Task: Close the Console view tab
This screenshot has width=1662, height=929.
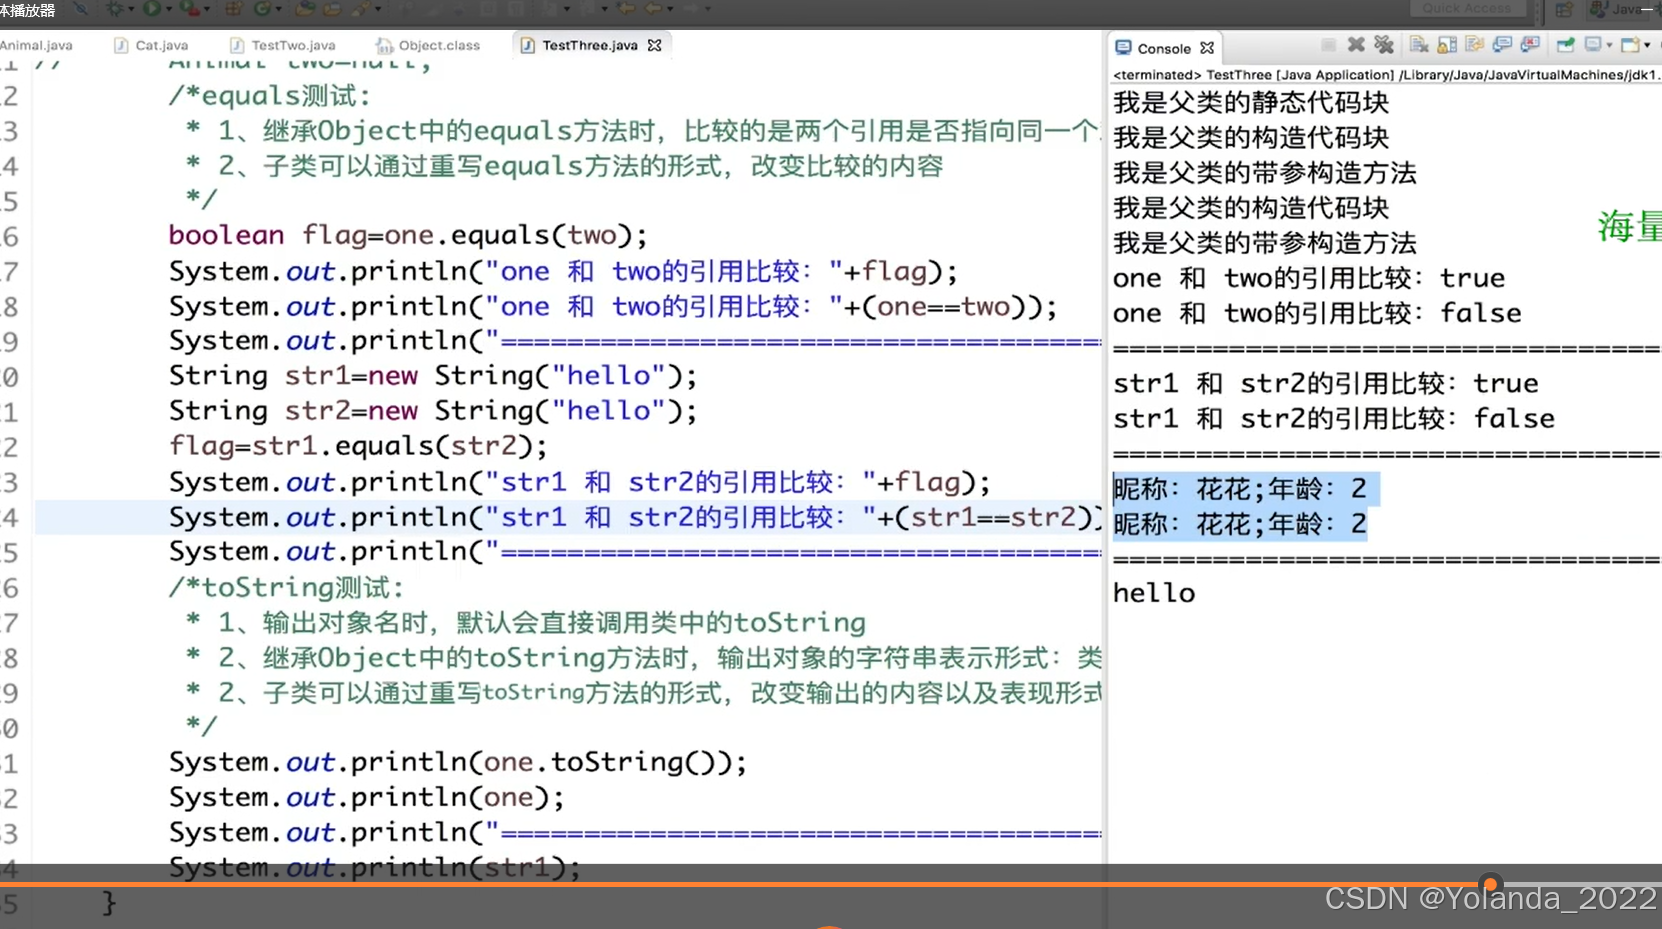Action: [x=1207, y=48]
